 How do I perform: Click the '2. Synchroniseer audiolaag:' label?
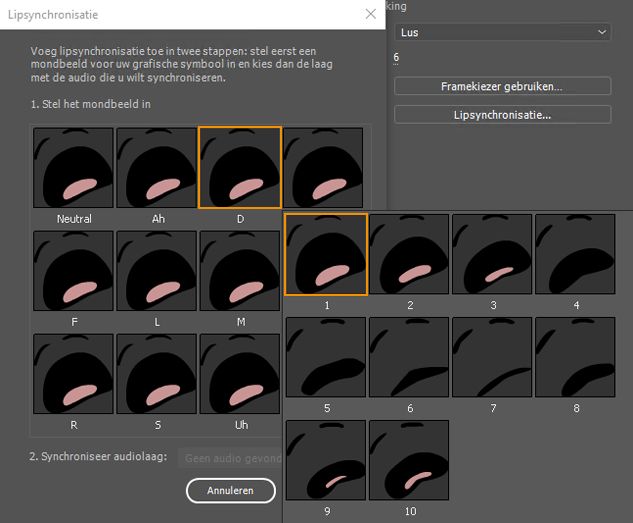click(x=98, y=456)
